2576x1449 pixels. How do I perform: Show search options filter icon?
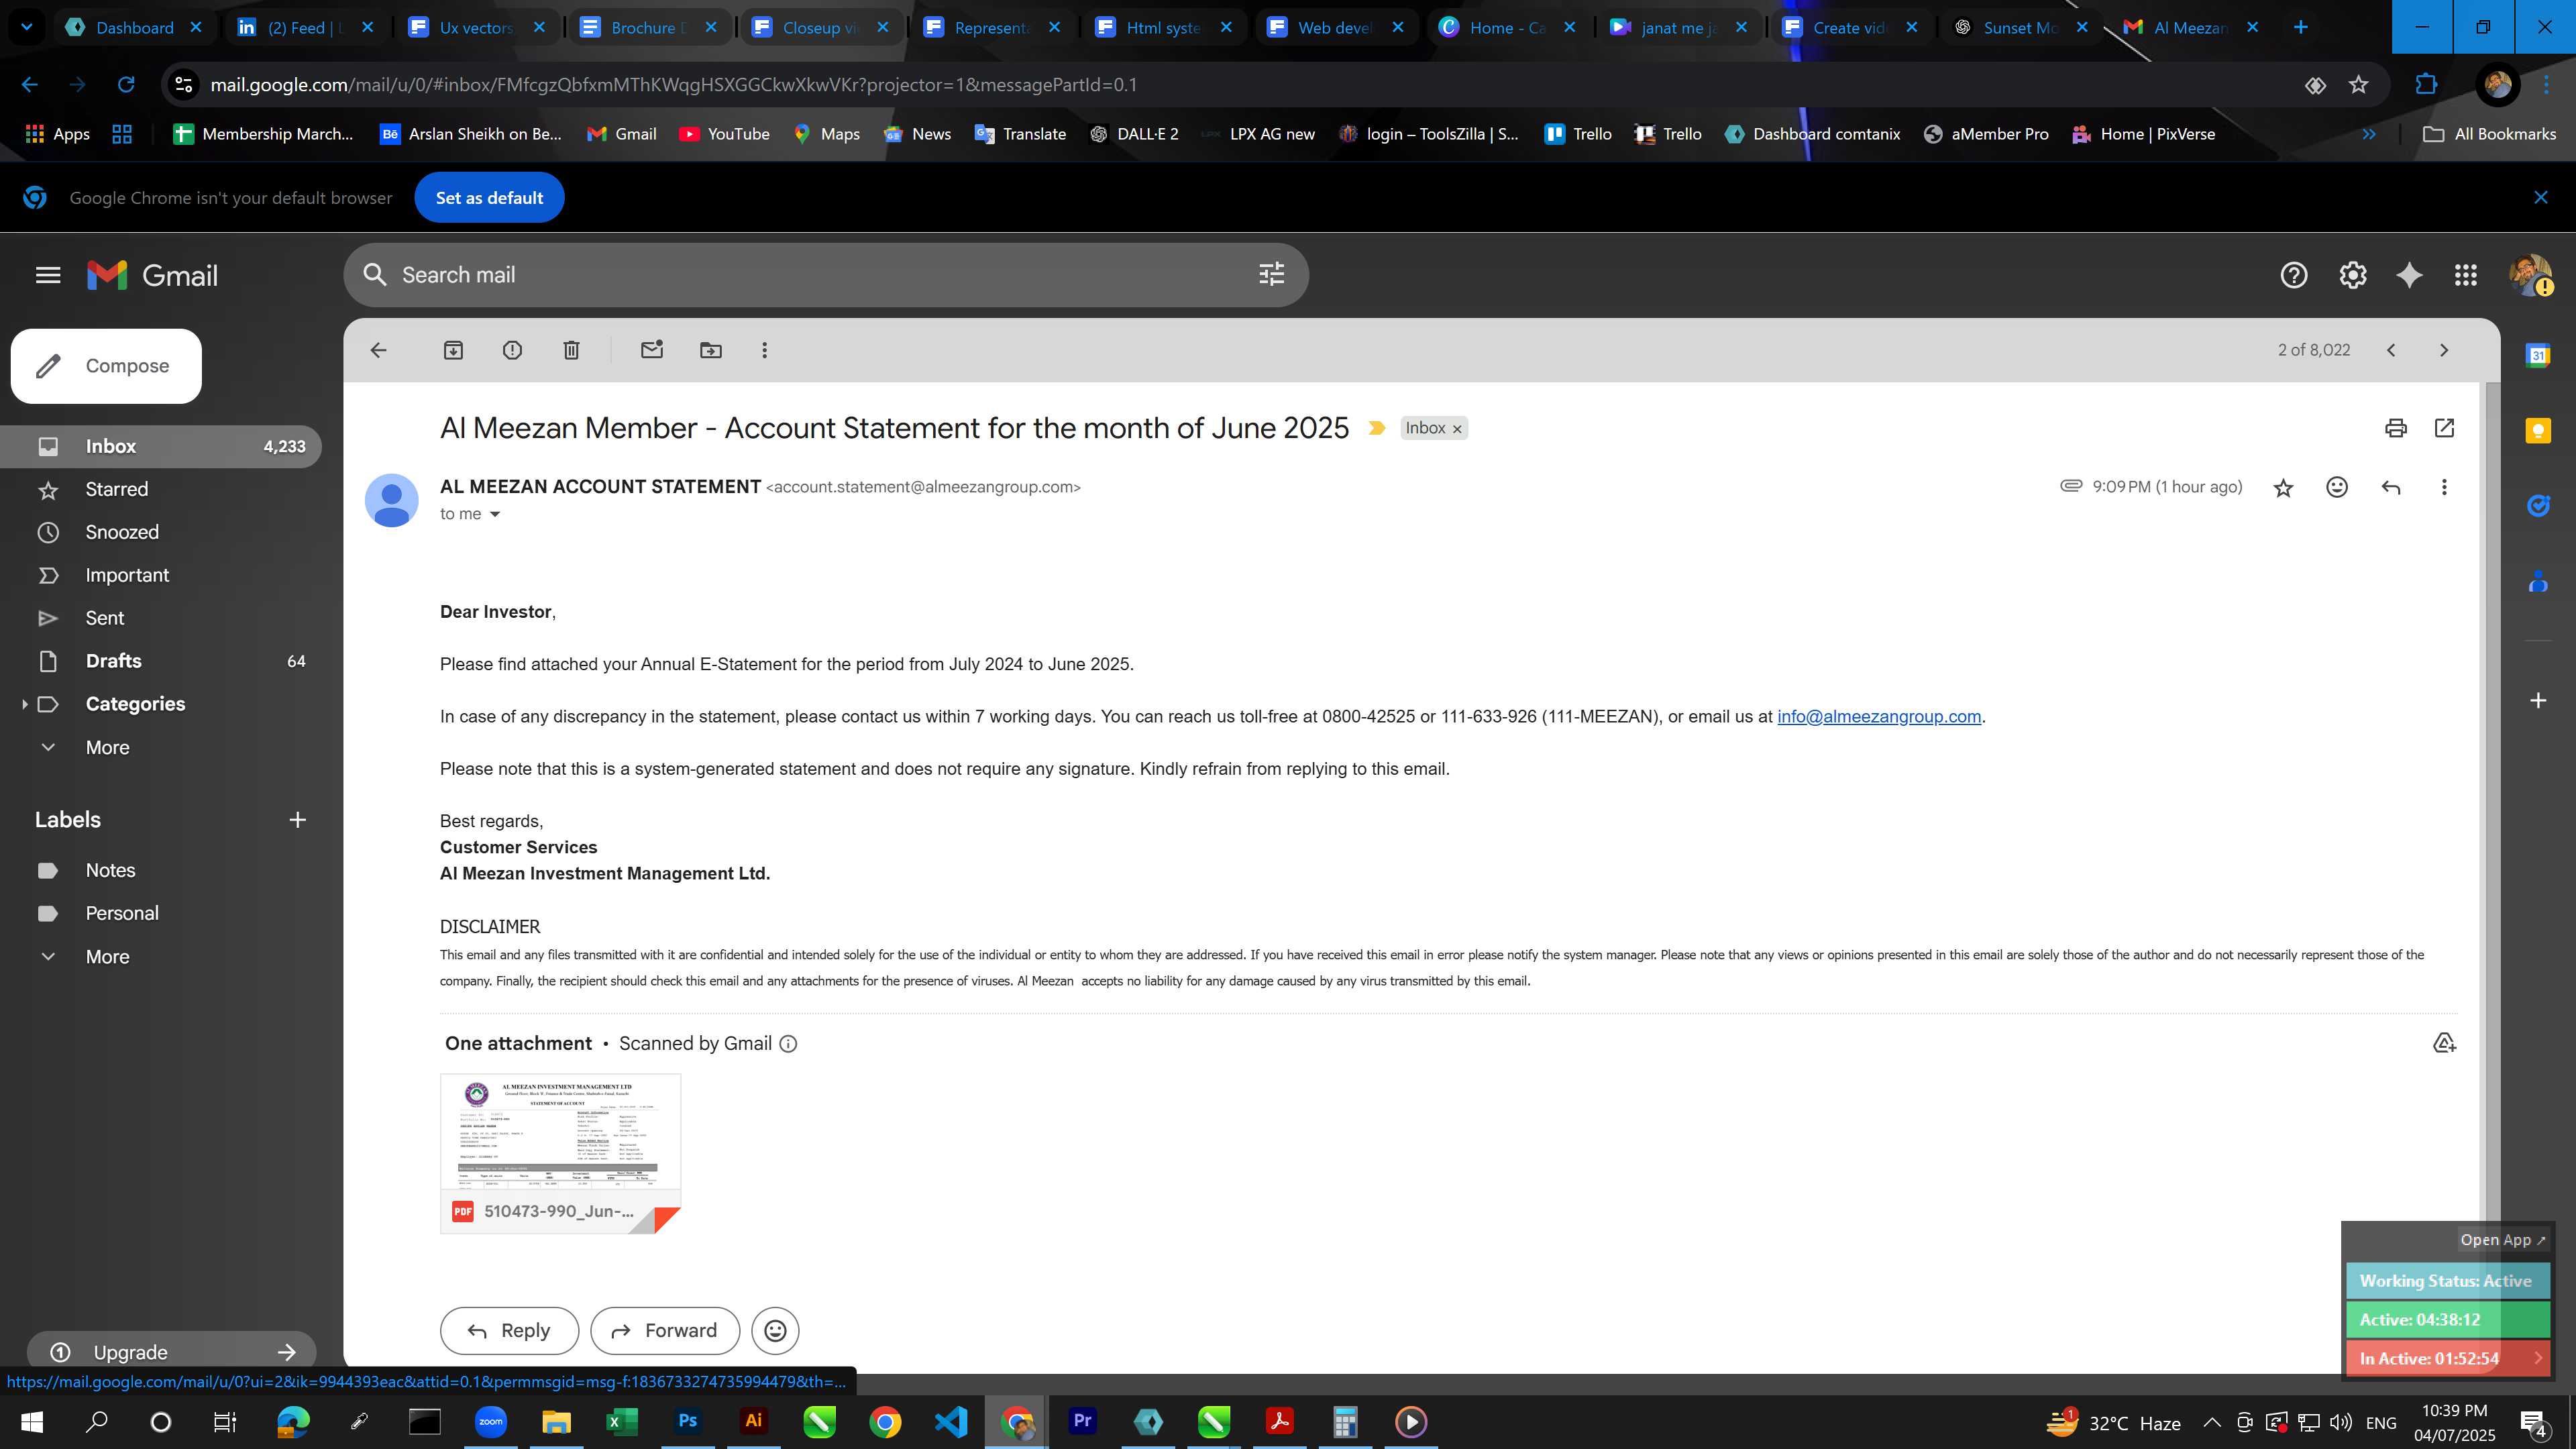point(1271,275)
